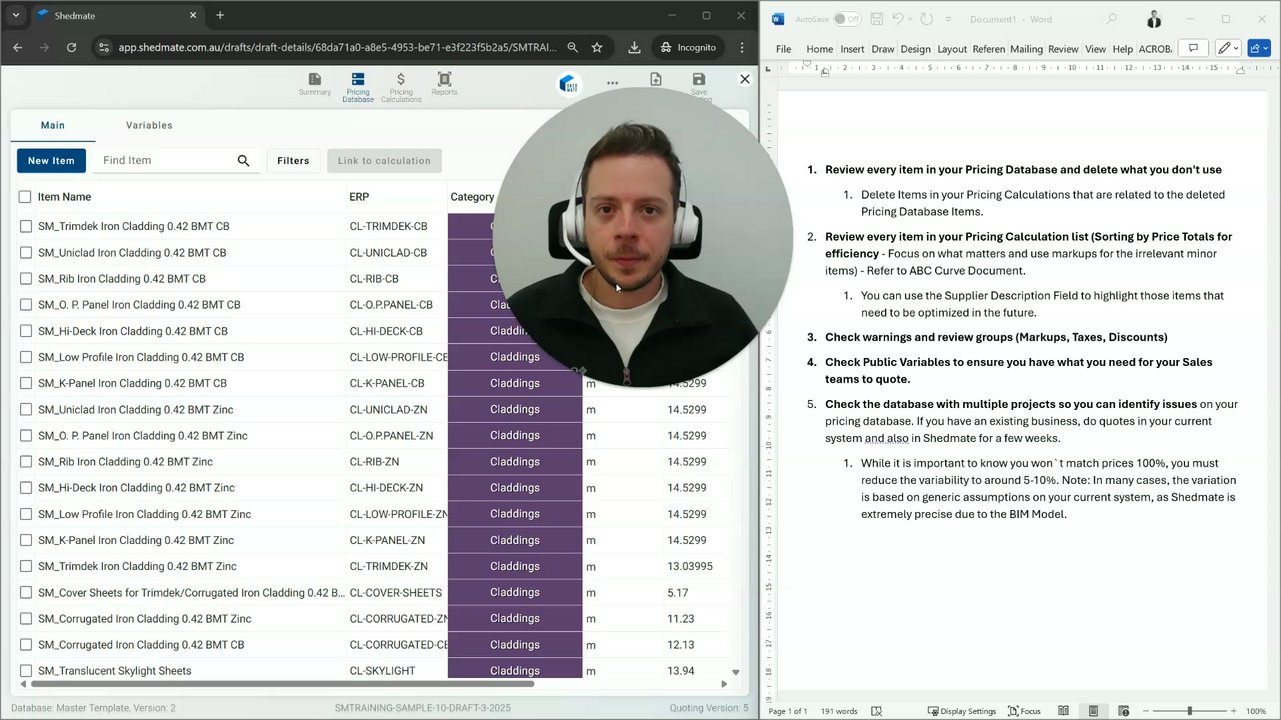Viewport: 1281px width, 720px height.
Task: Click the export document icon in Shedmate toolbar
Action: 656,80
